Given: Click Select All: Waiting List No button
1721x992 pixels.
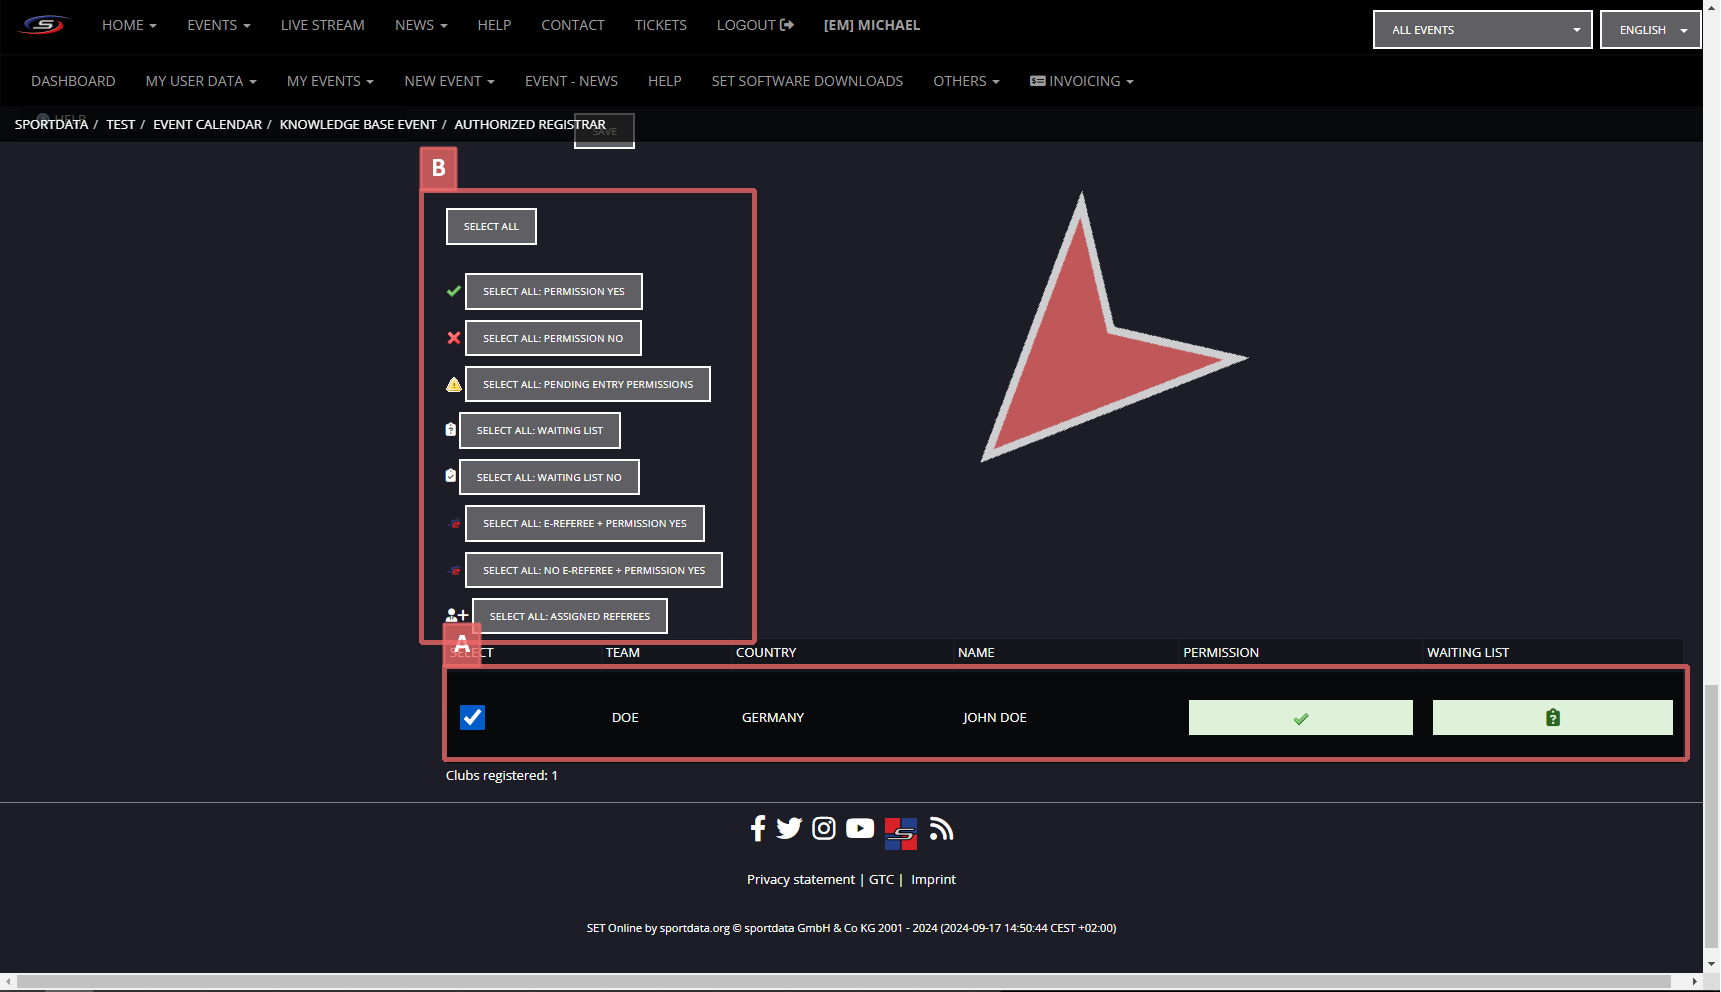Looking at the screenshot, I should click(548, 478).
